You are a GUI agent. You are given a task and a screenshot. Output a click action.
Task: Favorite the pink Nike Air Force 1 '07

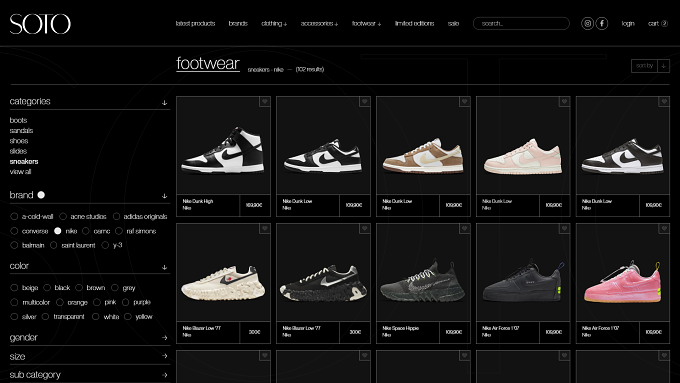[664, 229]
